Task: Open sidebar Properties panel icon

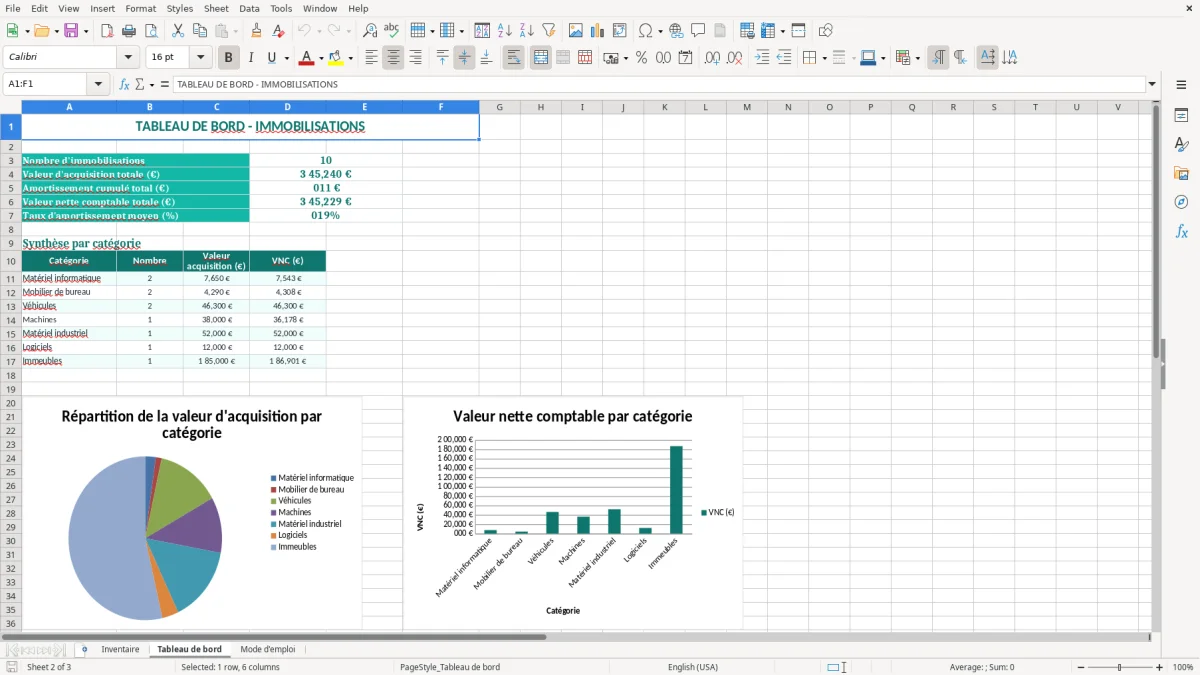Action: coord(1181,116)
